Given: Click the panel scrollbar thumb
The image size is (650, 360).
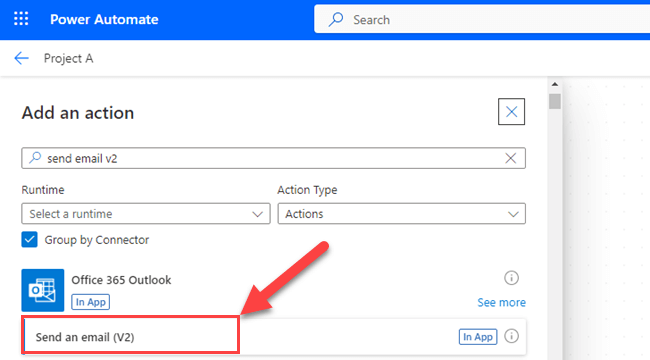Looking at the screenshot, I should coord(555,101).
